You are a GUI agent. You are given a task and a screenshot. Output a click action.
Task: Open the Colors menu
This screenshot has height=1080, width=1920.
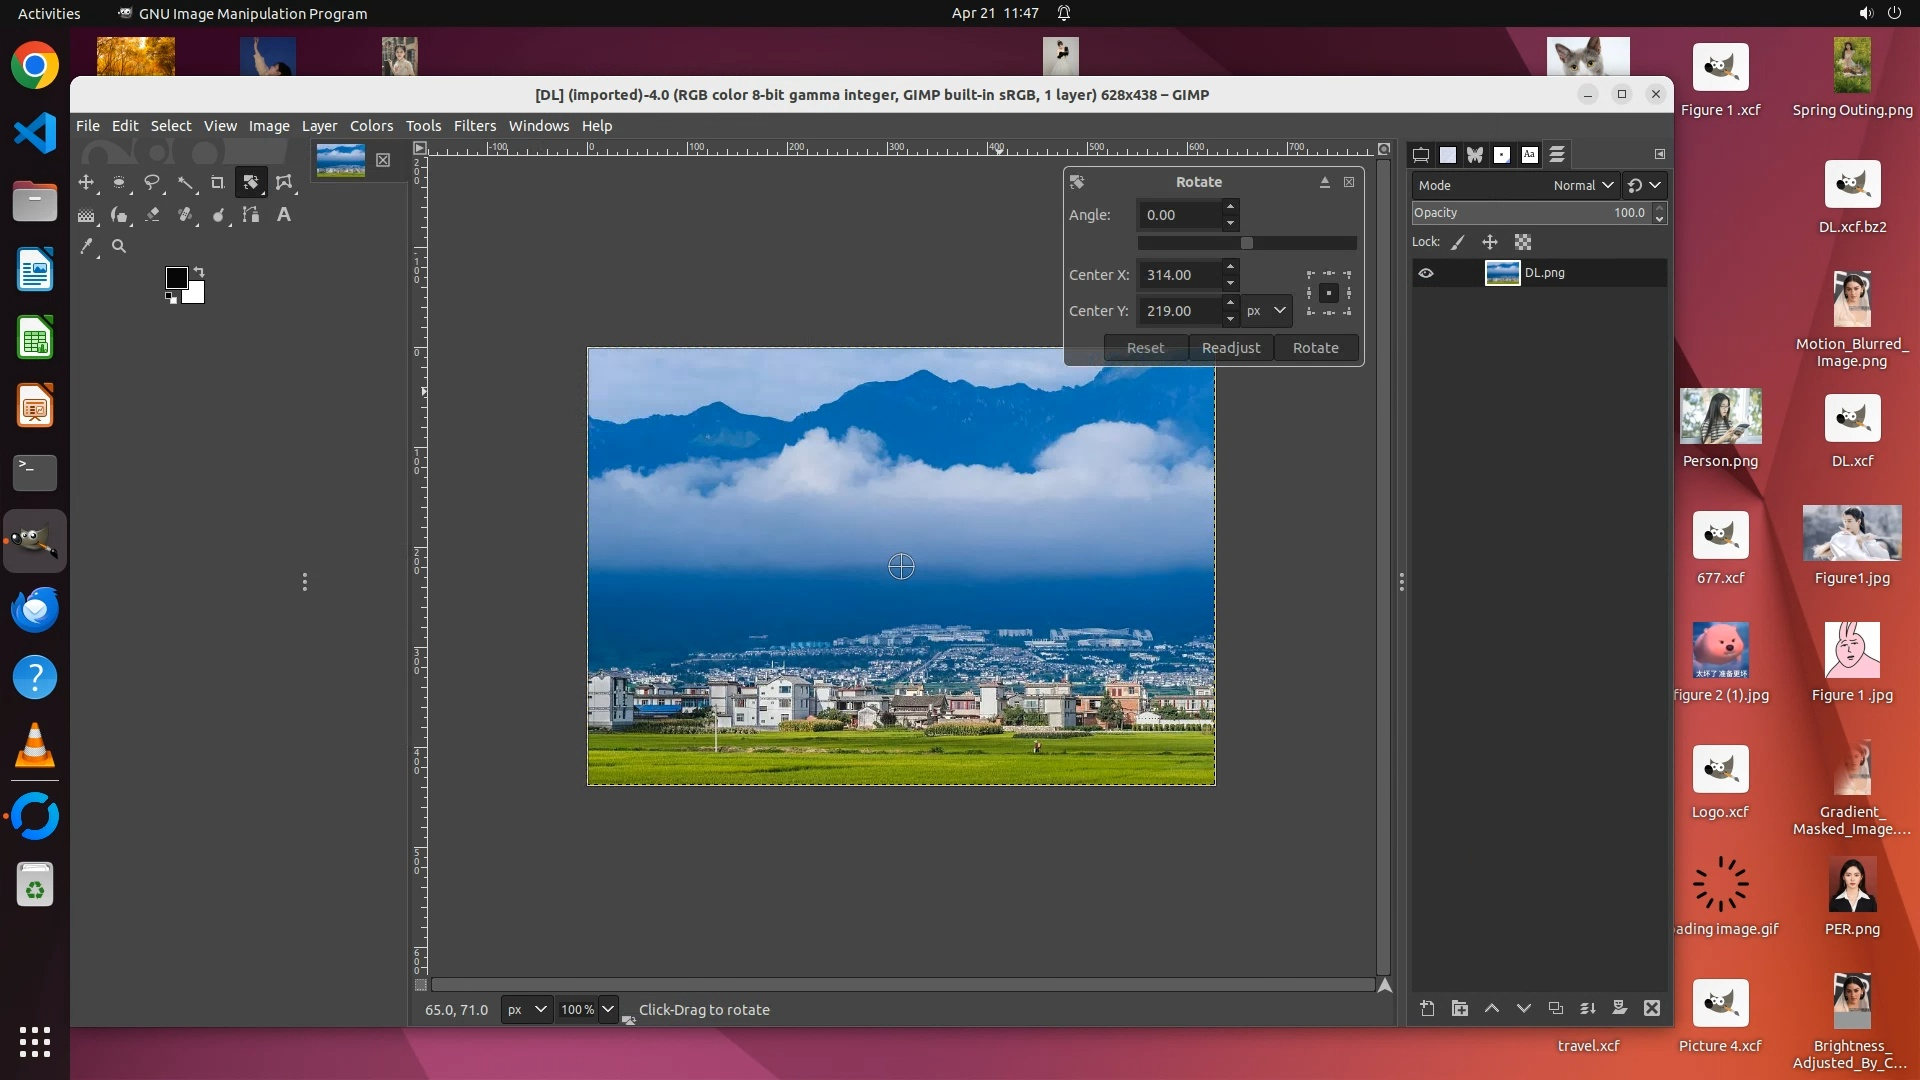point(371,126)
